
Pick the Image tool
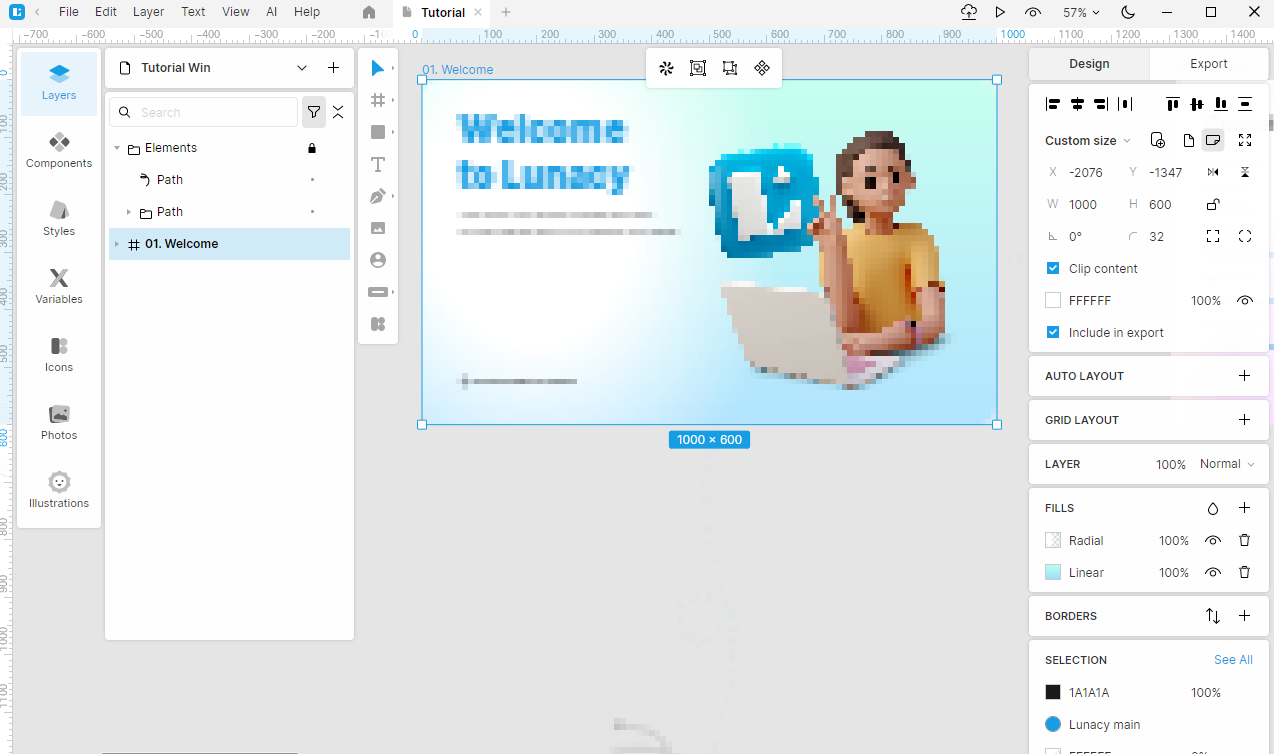pyautogui.click(x=377, y=228)
